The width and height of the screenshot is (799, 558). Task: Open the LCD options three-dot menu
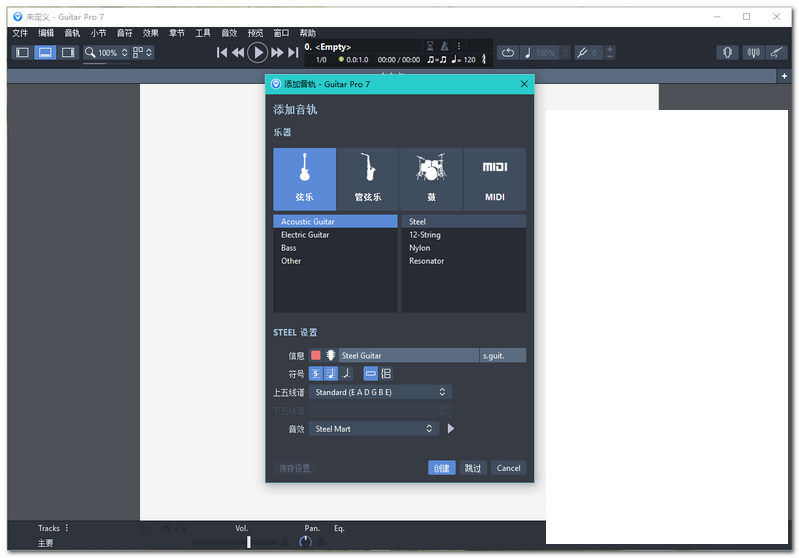click(459, 46)
